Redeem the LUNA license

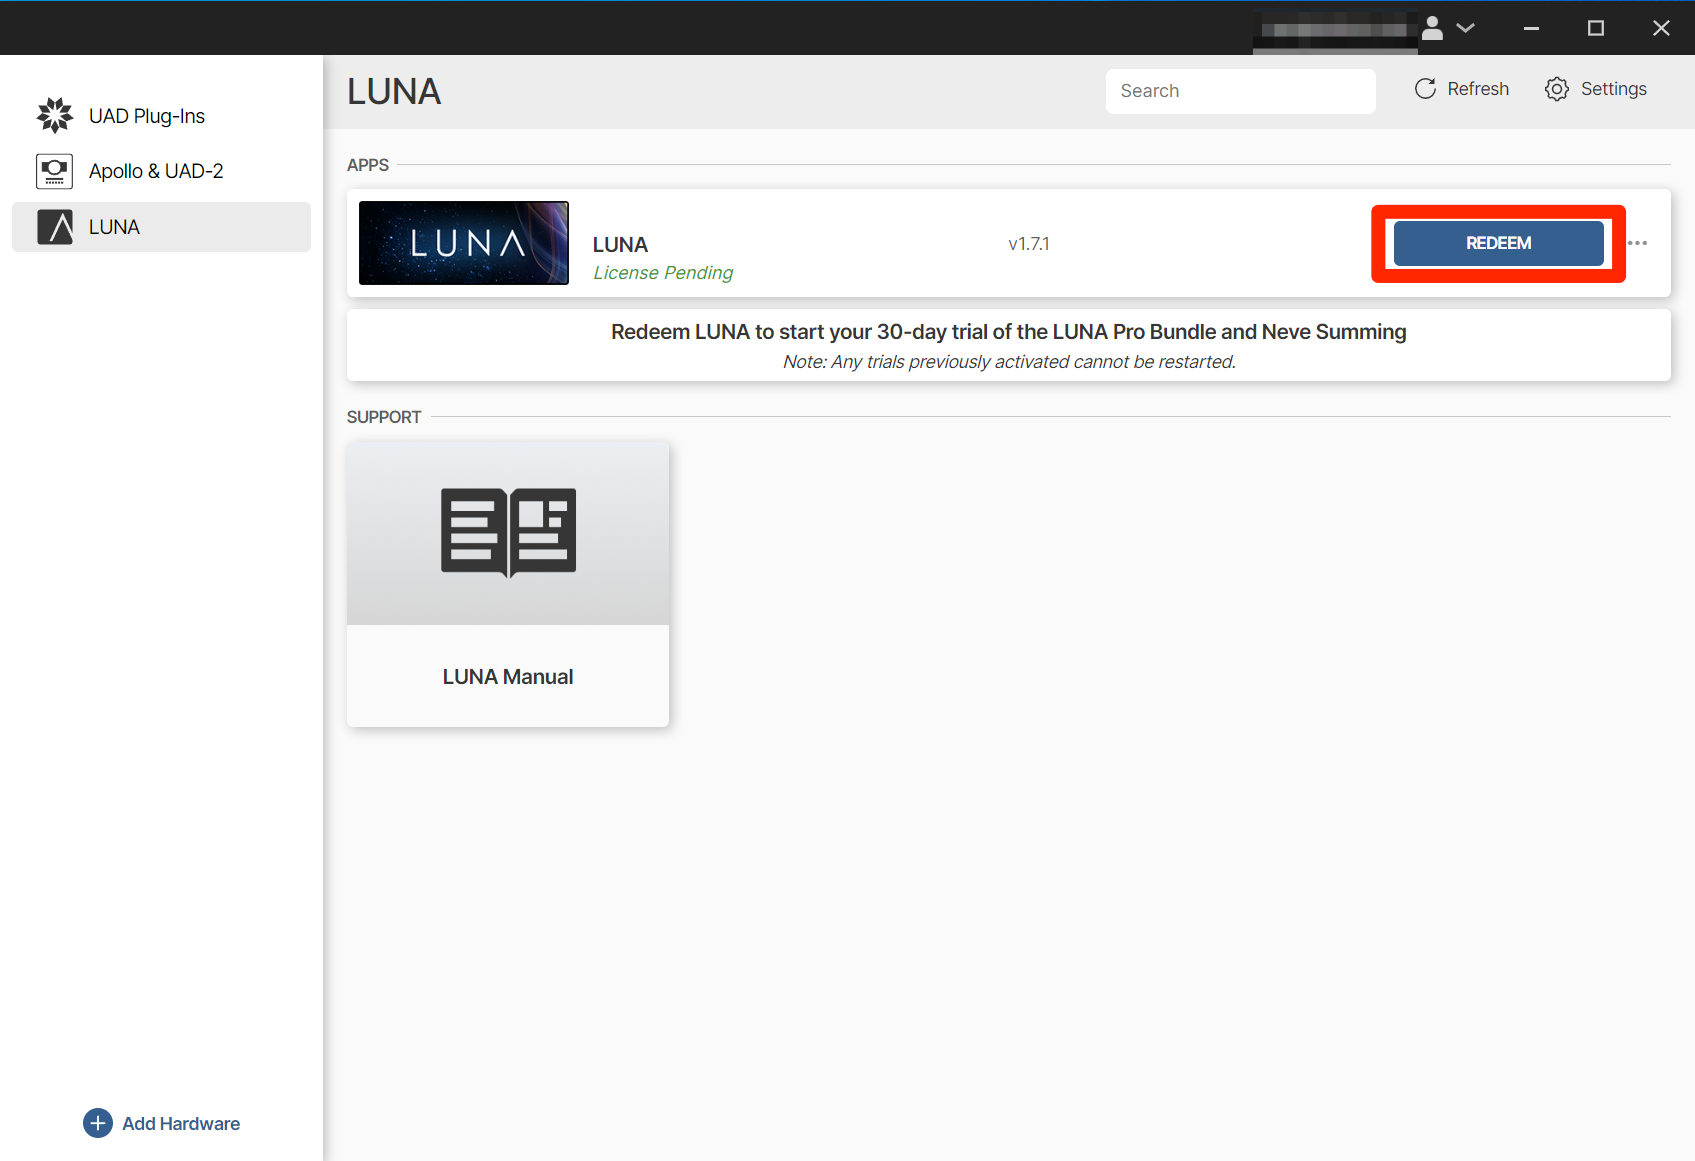click(x=1498, y=243)
